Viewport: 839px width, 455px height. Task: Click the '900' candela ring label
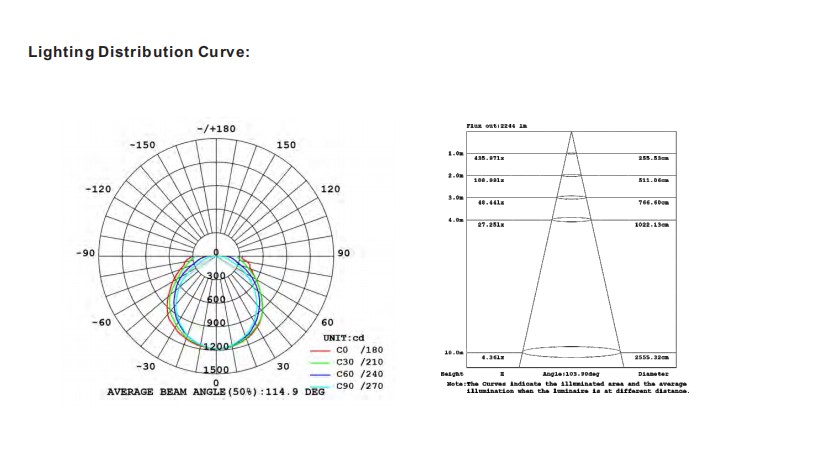216,323
